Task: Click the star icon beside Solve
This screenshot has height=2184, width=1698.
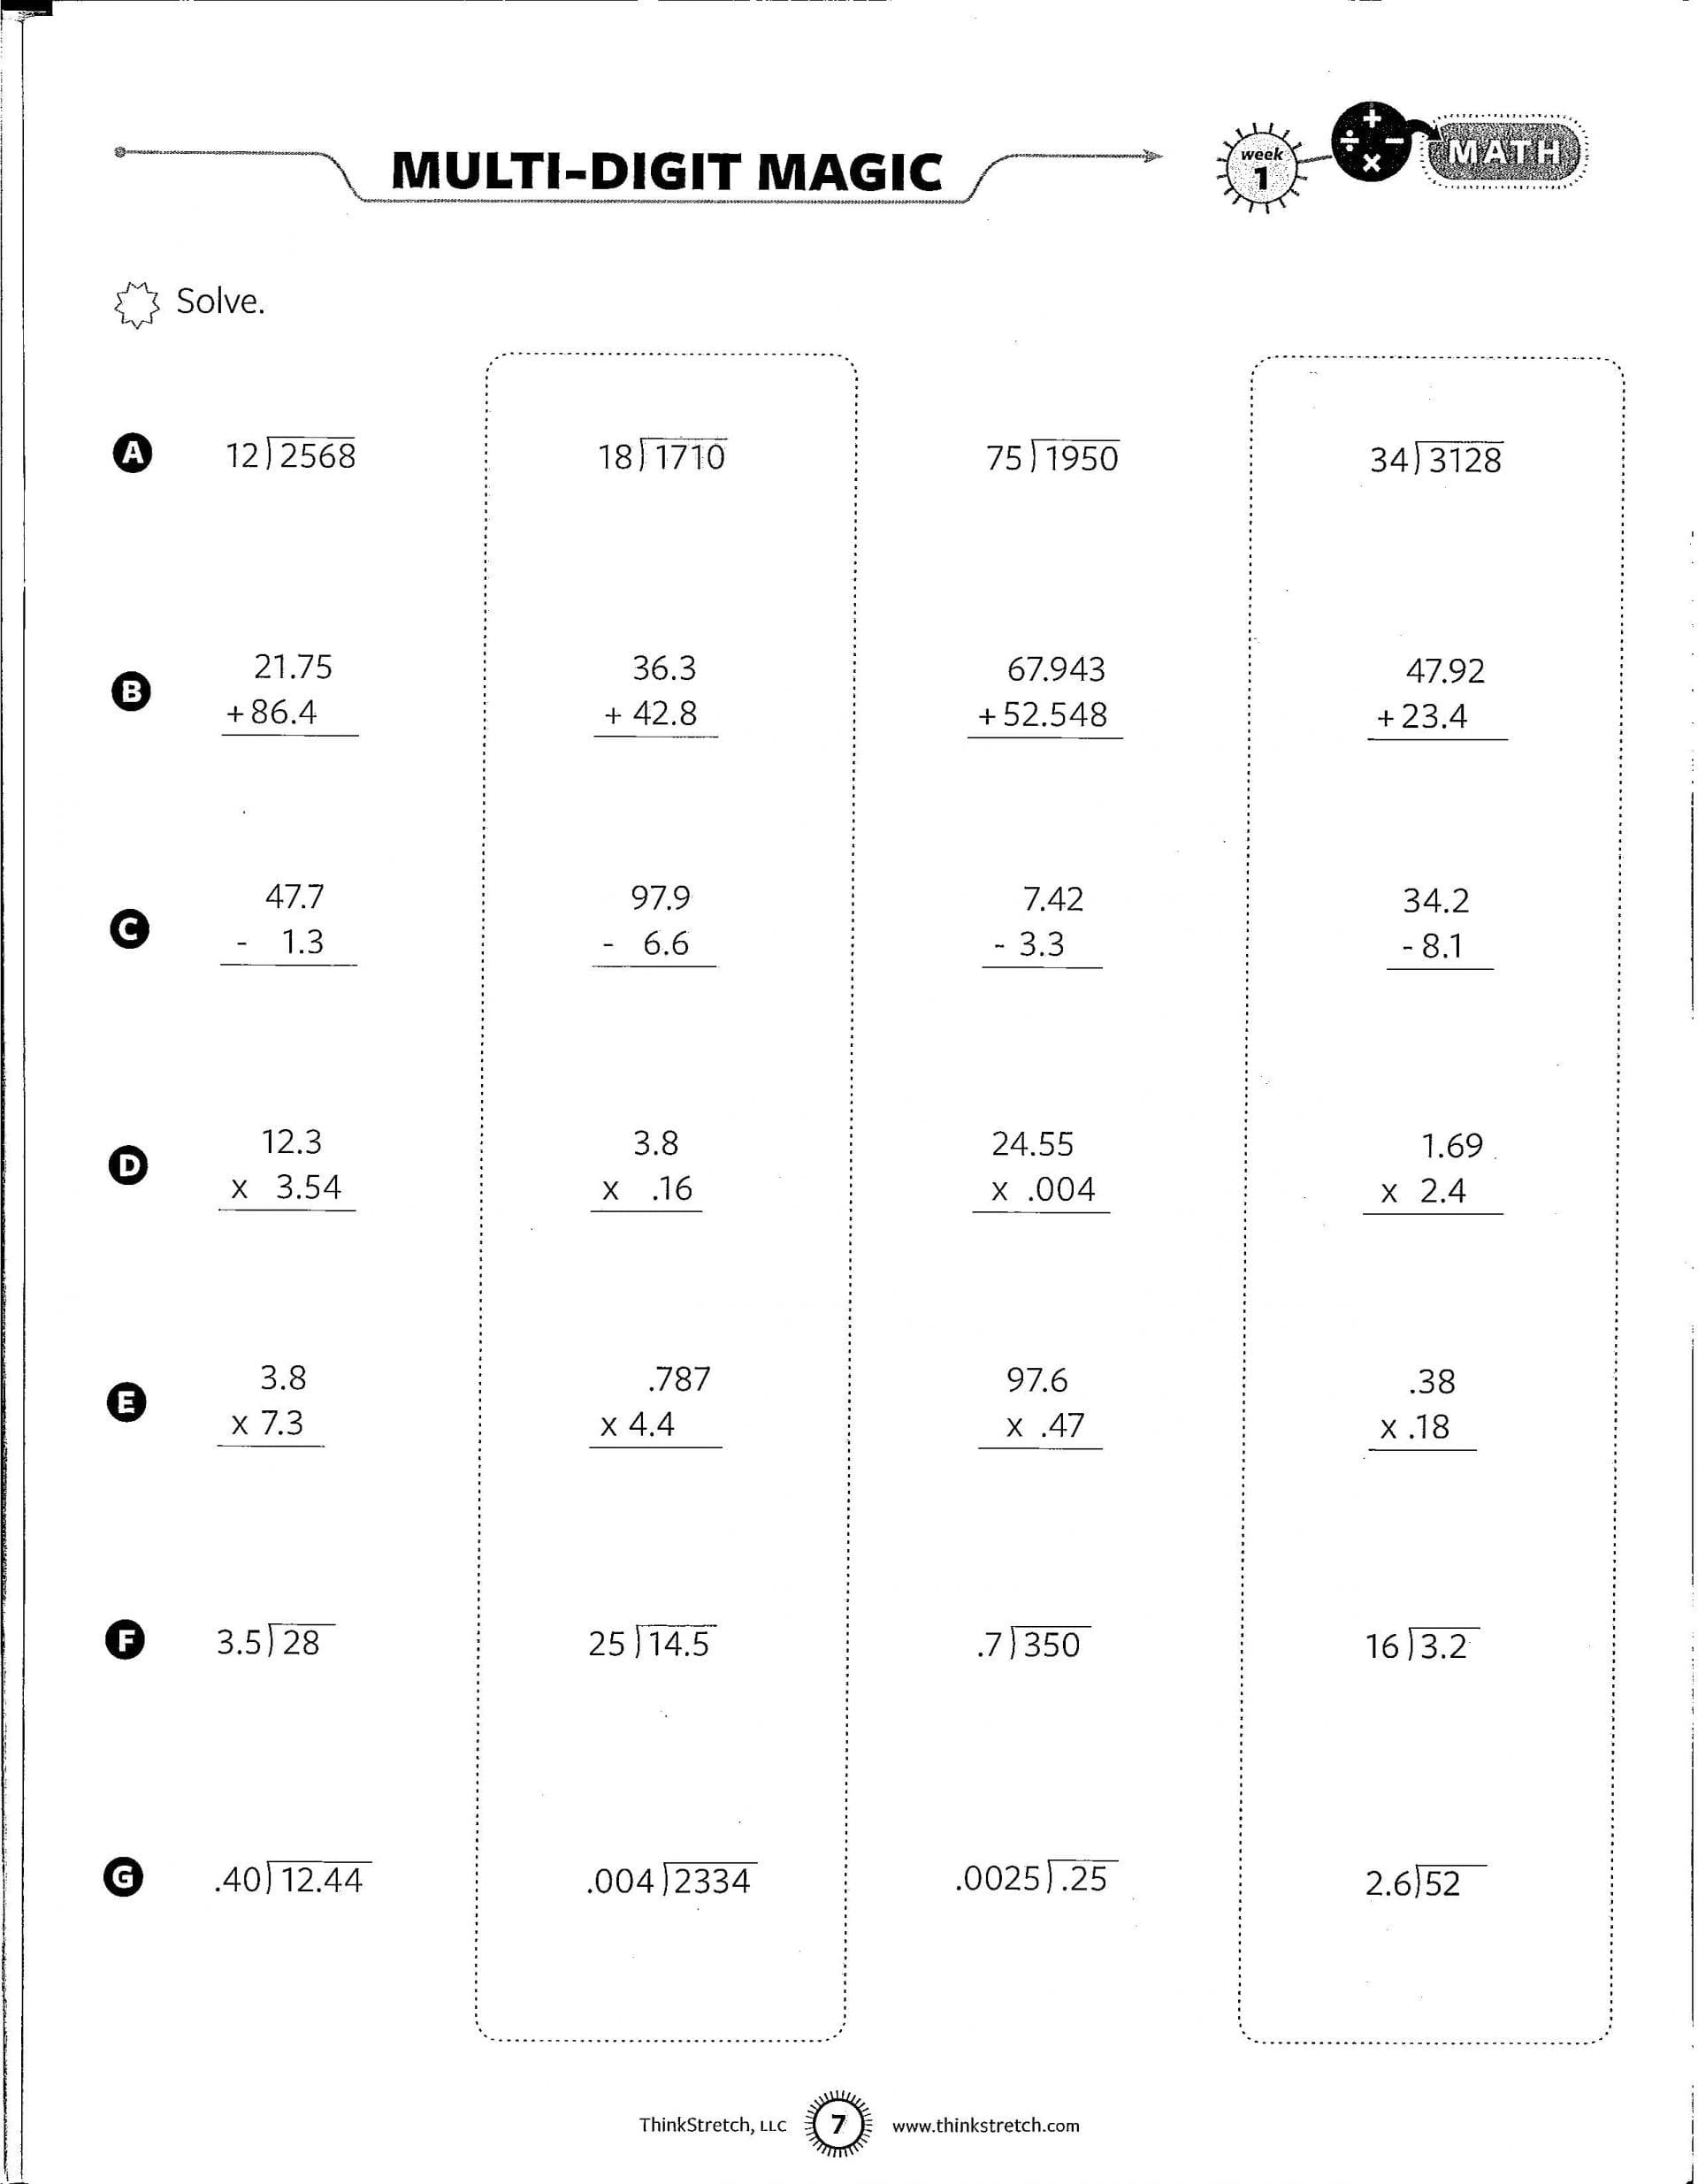Action: (136, 303)
